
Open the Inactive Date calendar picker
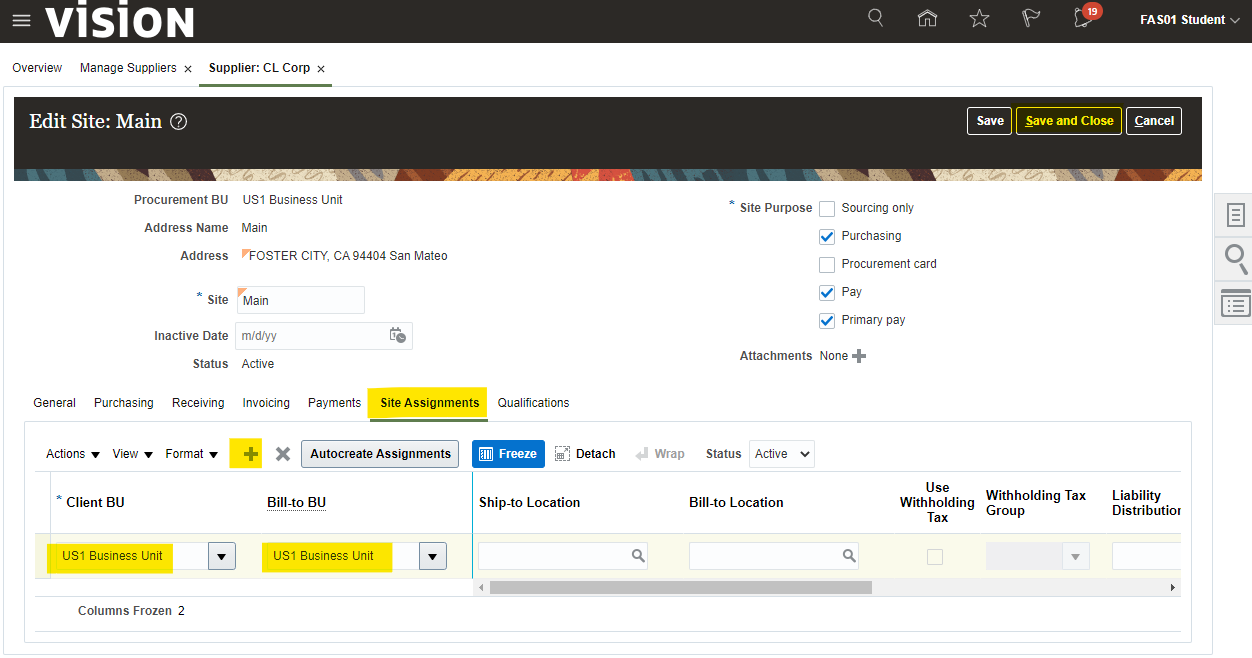click(397, 336)
